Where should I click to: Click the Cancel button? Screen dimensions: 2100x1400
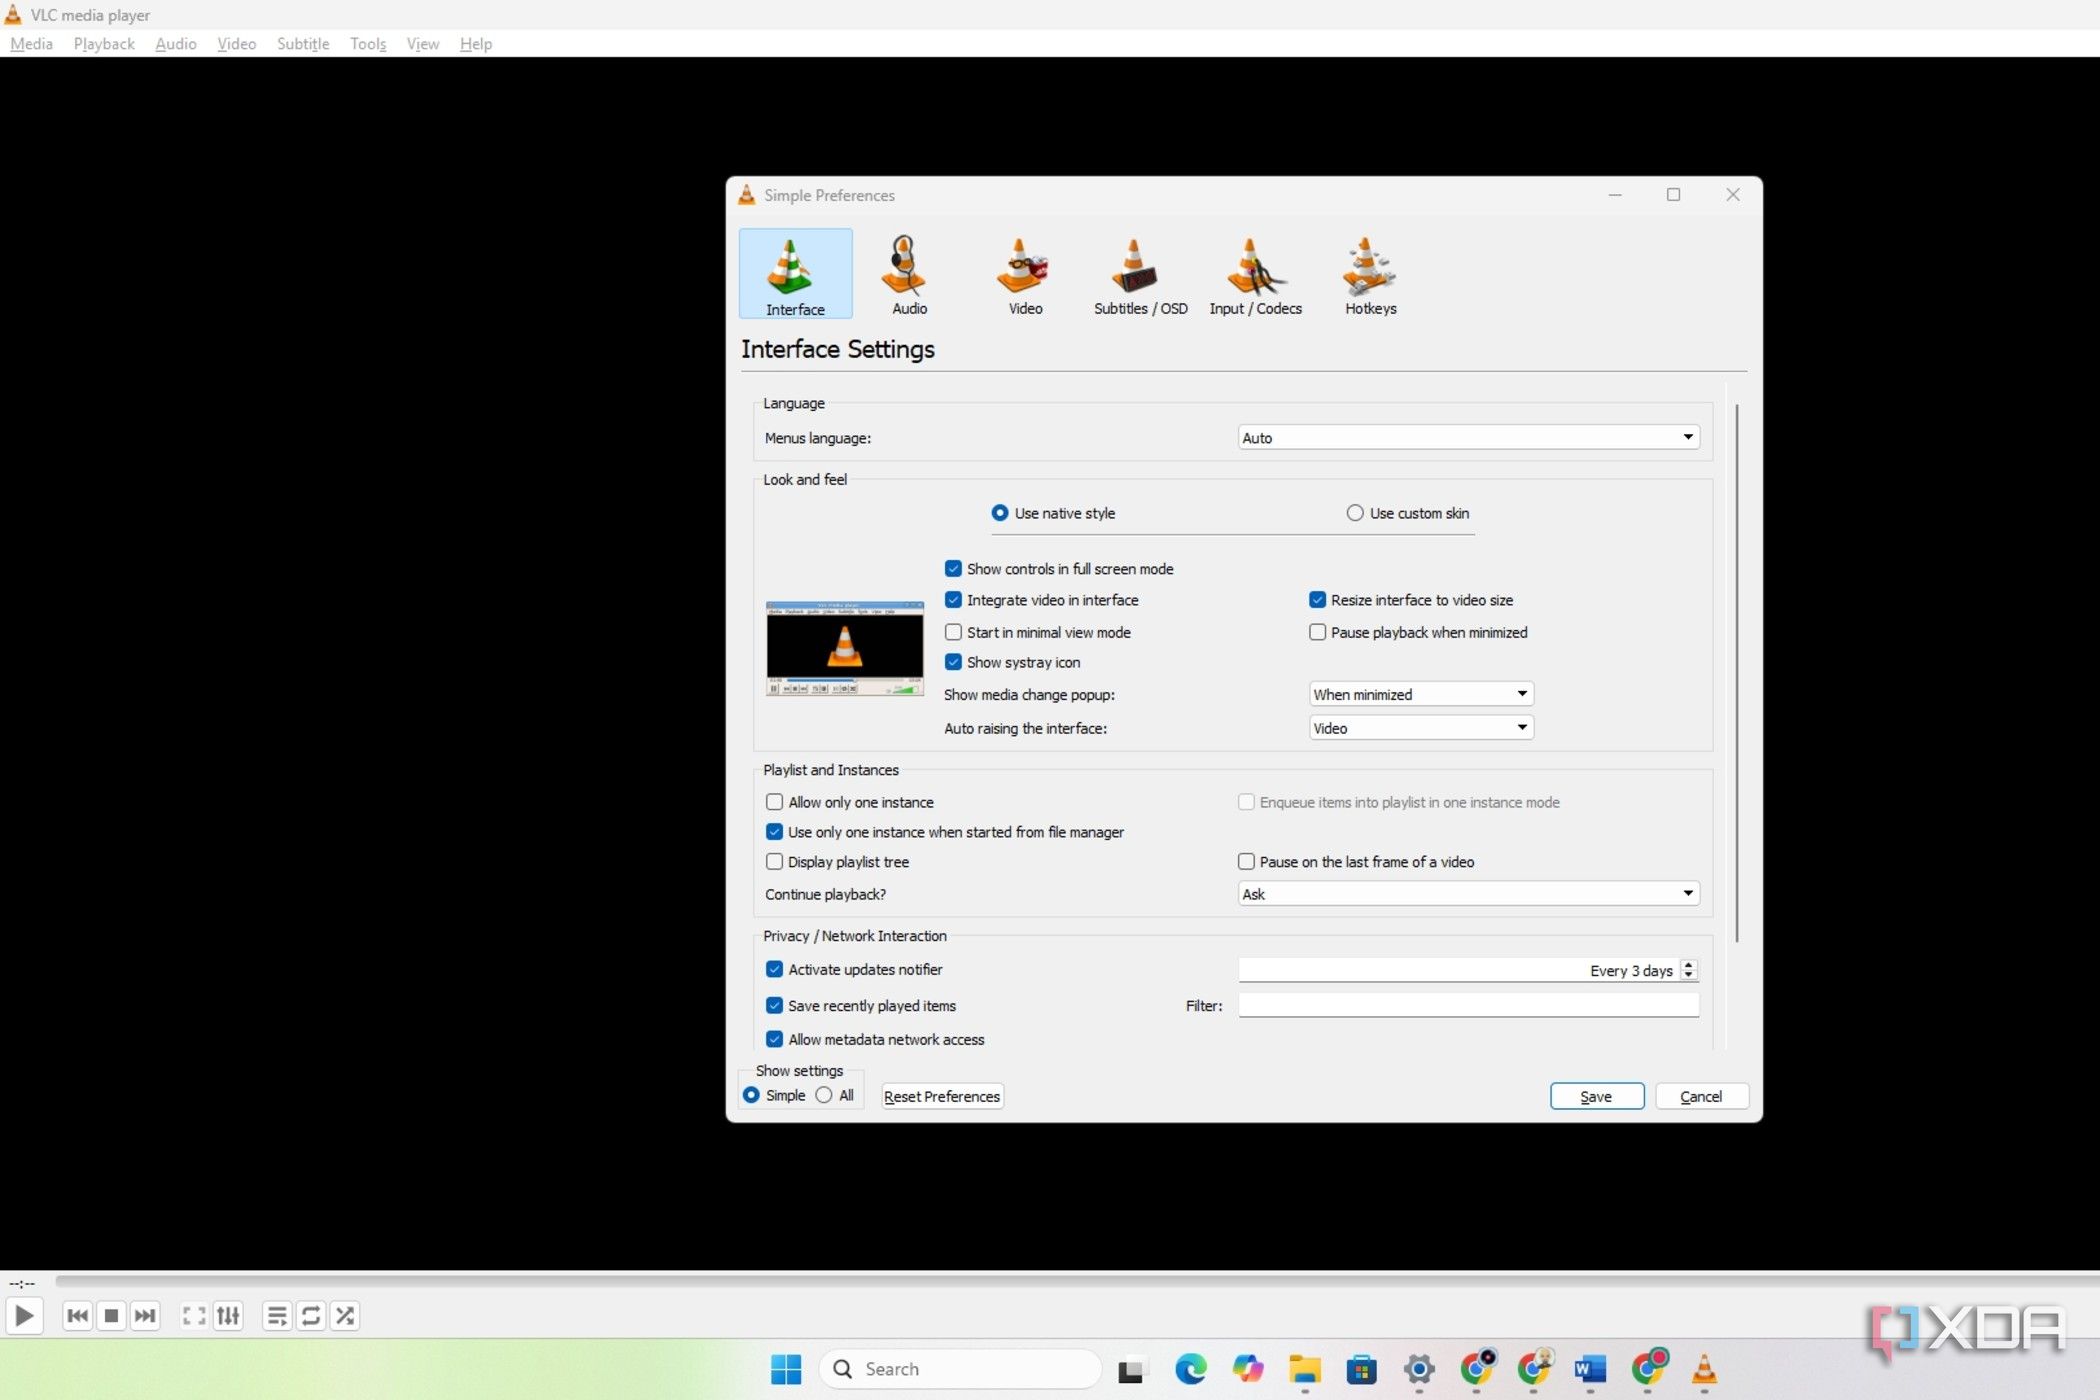pyautogui.click(x=1702, y=1097)
